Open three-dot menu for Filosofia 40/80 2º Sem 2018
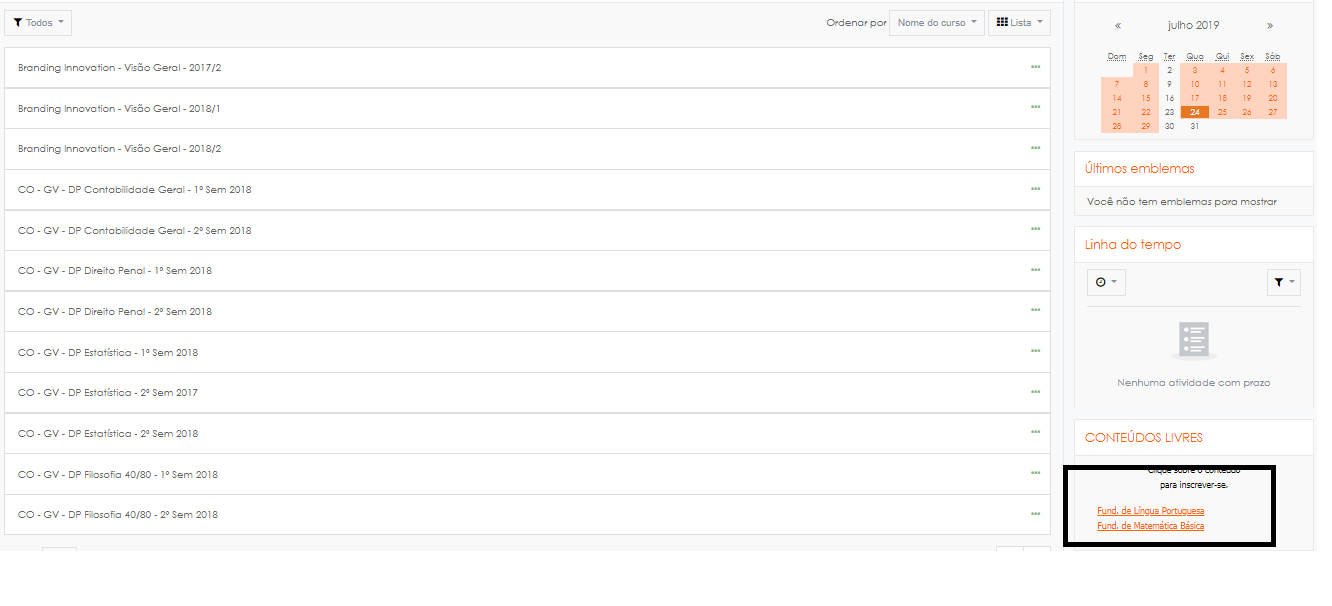This screenshot has height=606, width=1332. click(x=1035, y=514)
